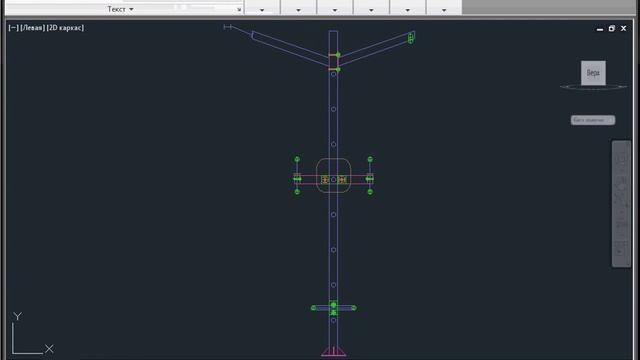The height and width of the screenshot is (360, 640).
Task: Click the navigation bar on right edge
Action: tap(621, 204)
